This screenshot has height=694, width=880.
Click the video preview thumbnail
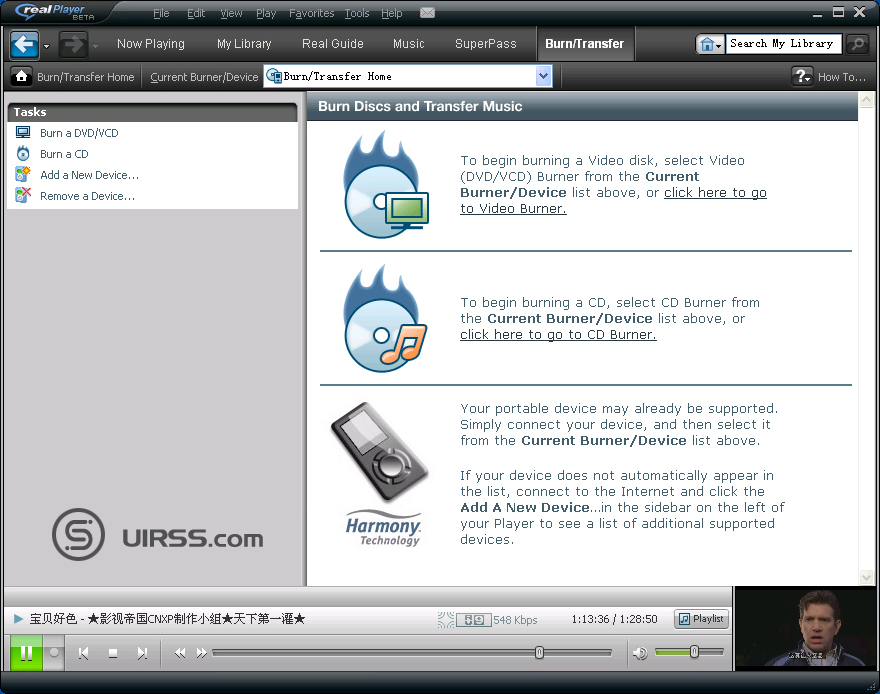805,628
